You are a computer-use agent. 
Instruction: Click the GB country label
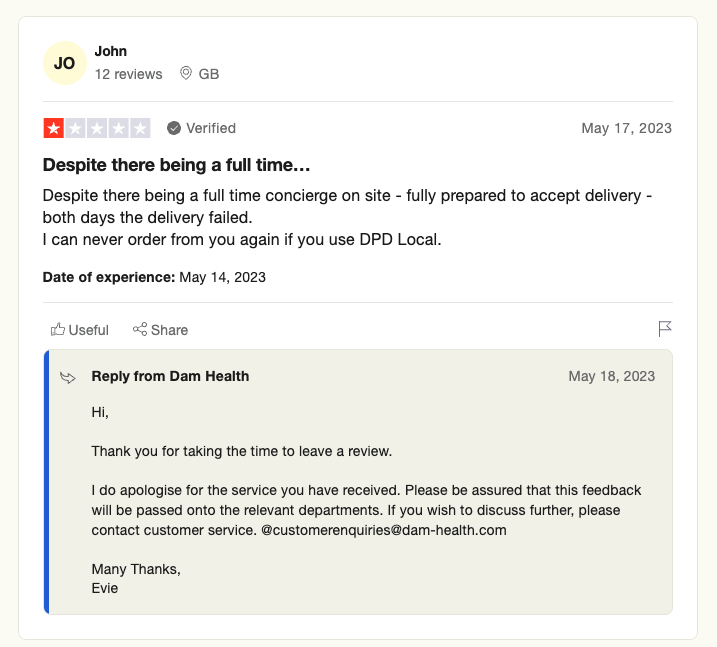tap(209, 74)
